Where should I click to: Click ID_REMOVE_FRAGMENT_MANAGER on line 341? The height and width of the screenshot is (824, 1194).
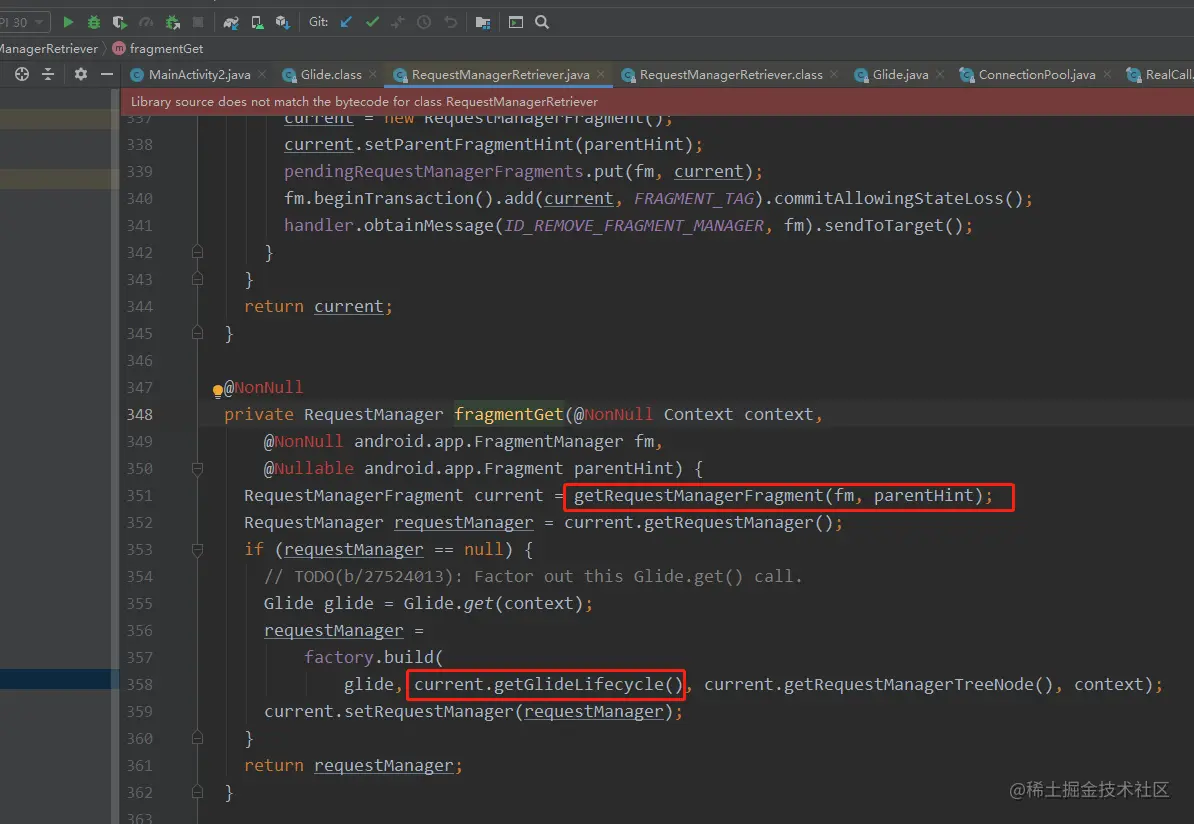(634, 225)
